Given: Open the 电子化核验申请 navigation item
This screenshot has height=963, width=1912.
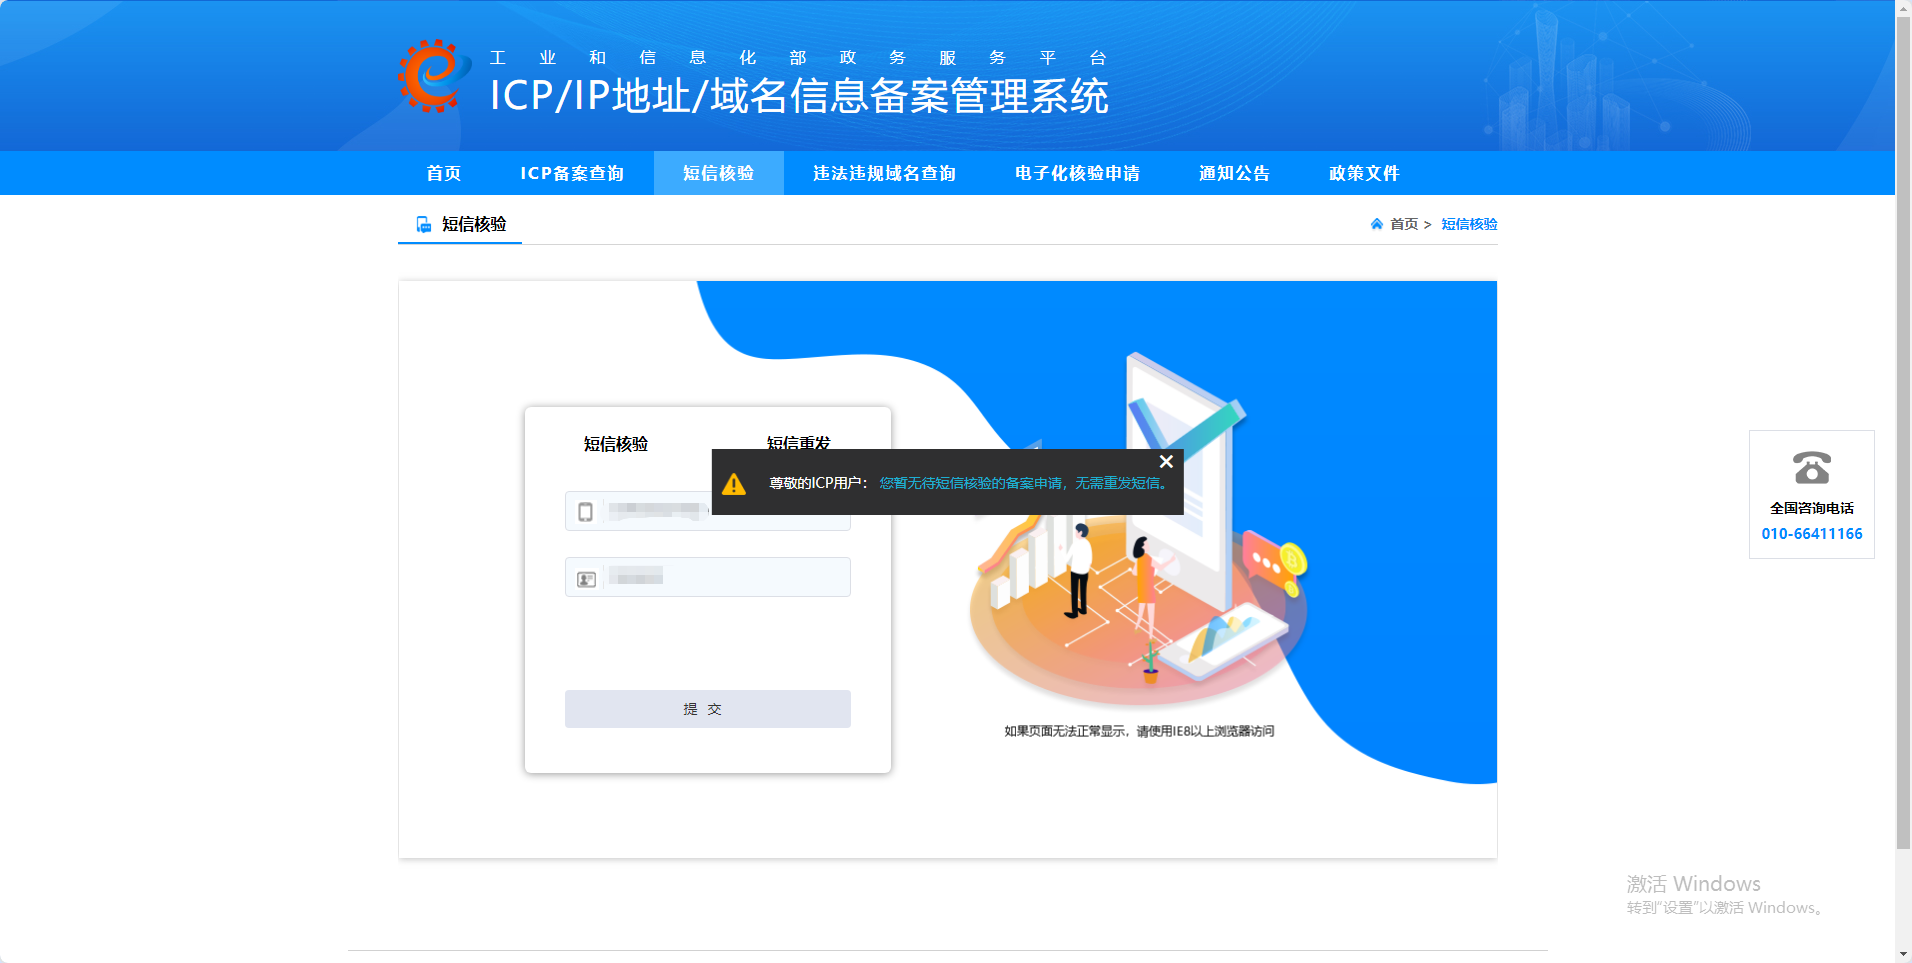Looking at the screenshot, I should [1078, 173].
